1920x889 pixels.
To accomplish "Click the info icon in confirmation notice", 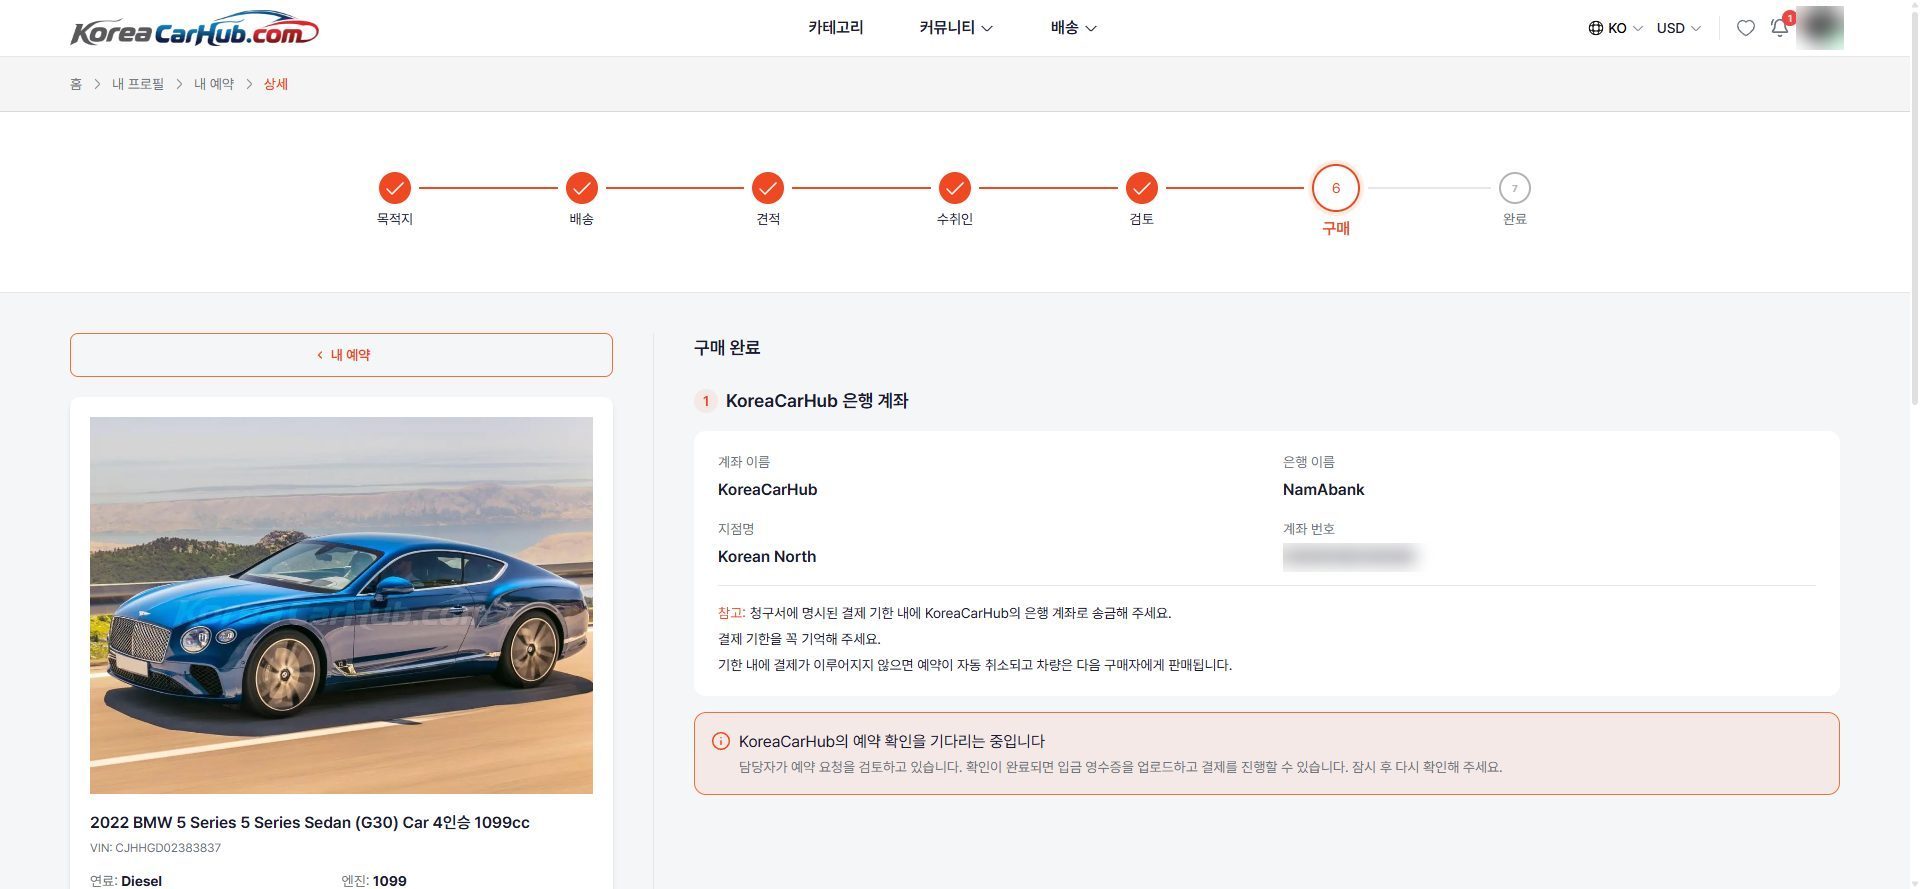I will [x=720, y=741].
